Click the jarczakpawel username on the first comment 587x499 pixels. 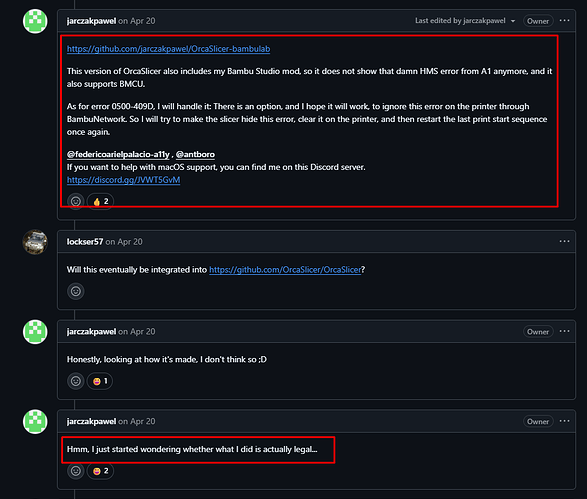tap(91, 21)
